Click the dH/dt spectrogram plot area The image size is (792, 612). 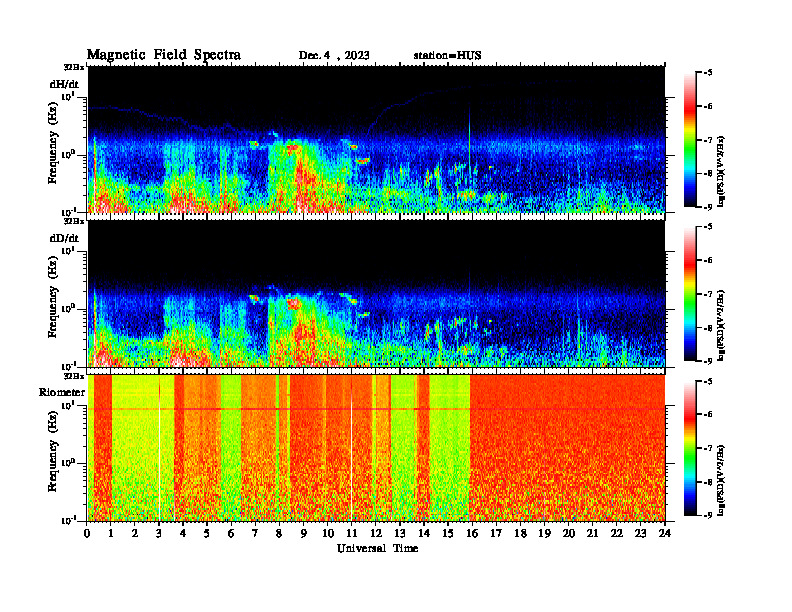[x=376, y=139]
